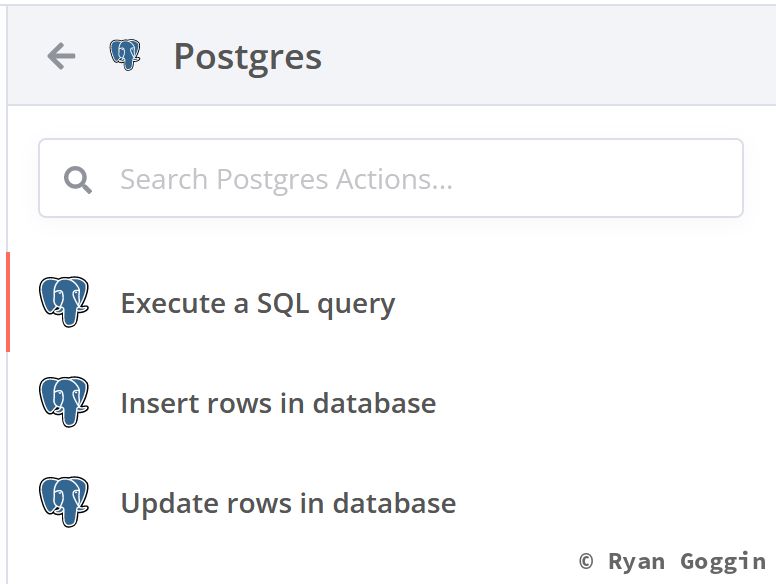Click the word 'query' in the Execute action
776x584 pixels.
pyautogui.click(x=356, y=305)
